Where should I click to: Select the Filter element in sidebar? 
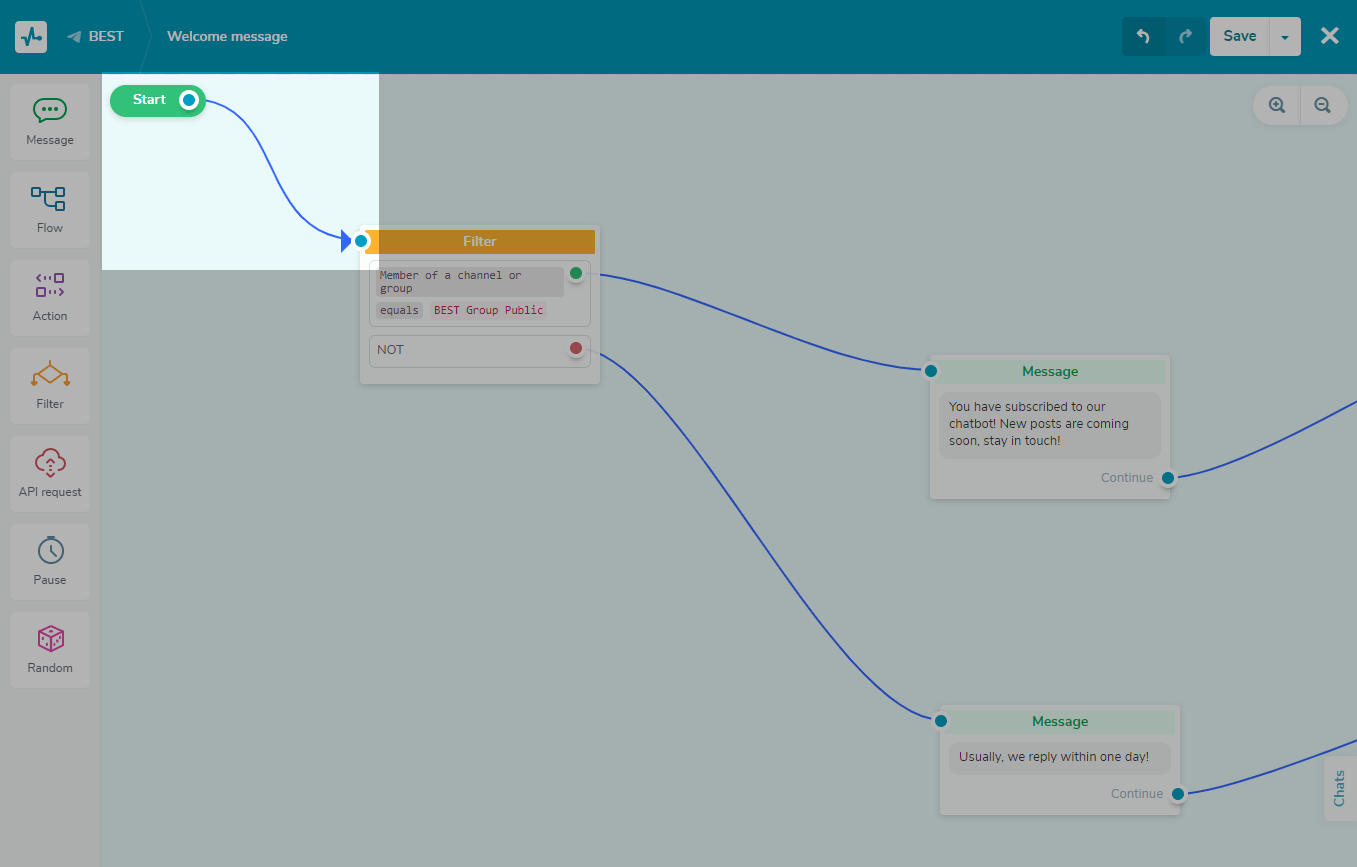(50, 386)
